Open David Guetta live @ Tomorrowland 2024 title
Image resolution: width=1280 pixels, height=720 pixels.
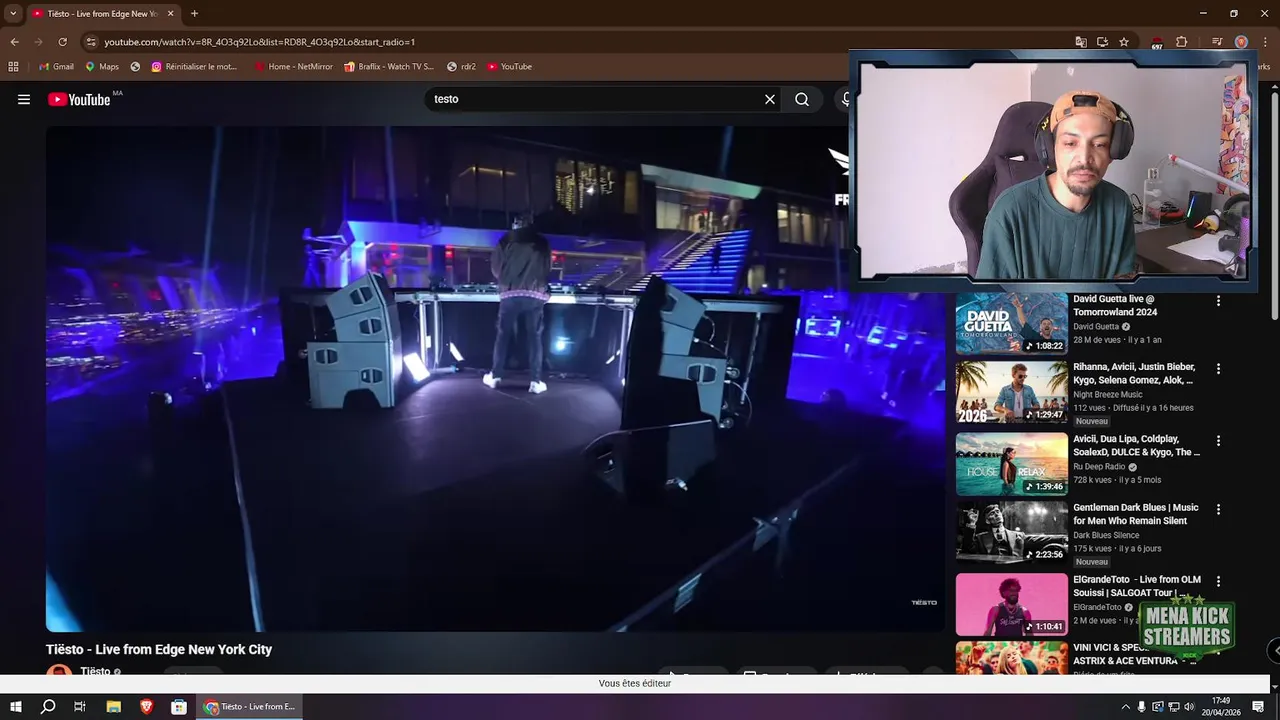1115,305
